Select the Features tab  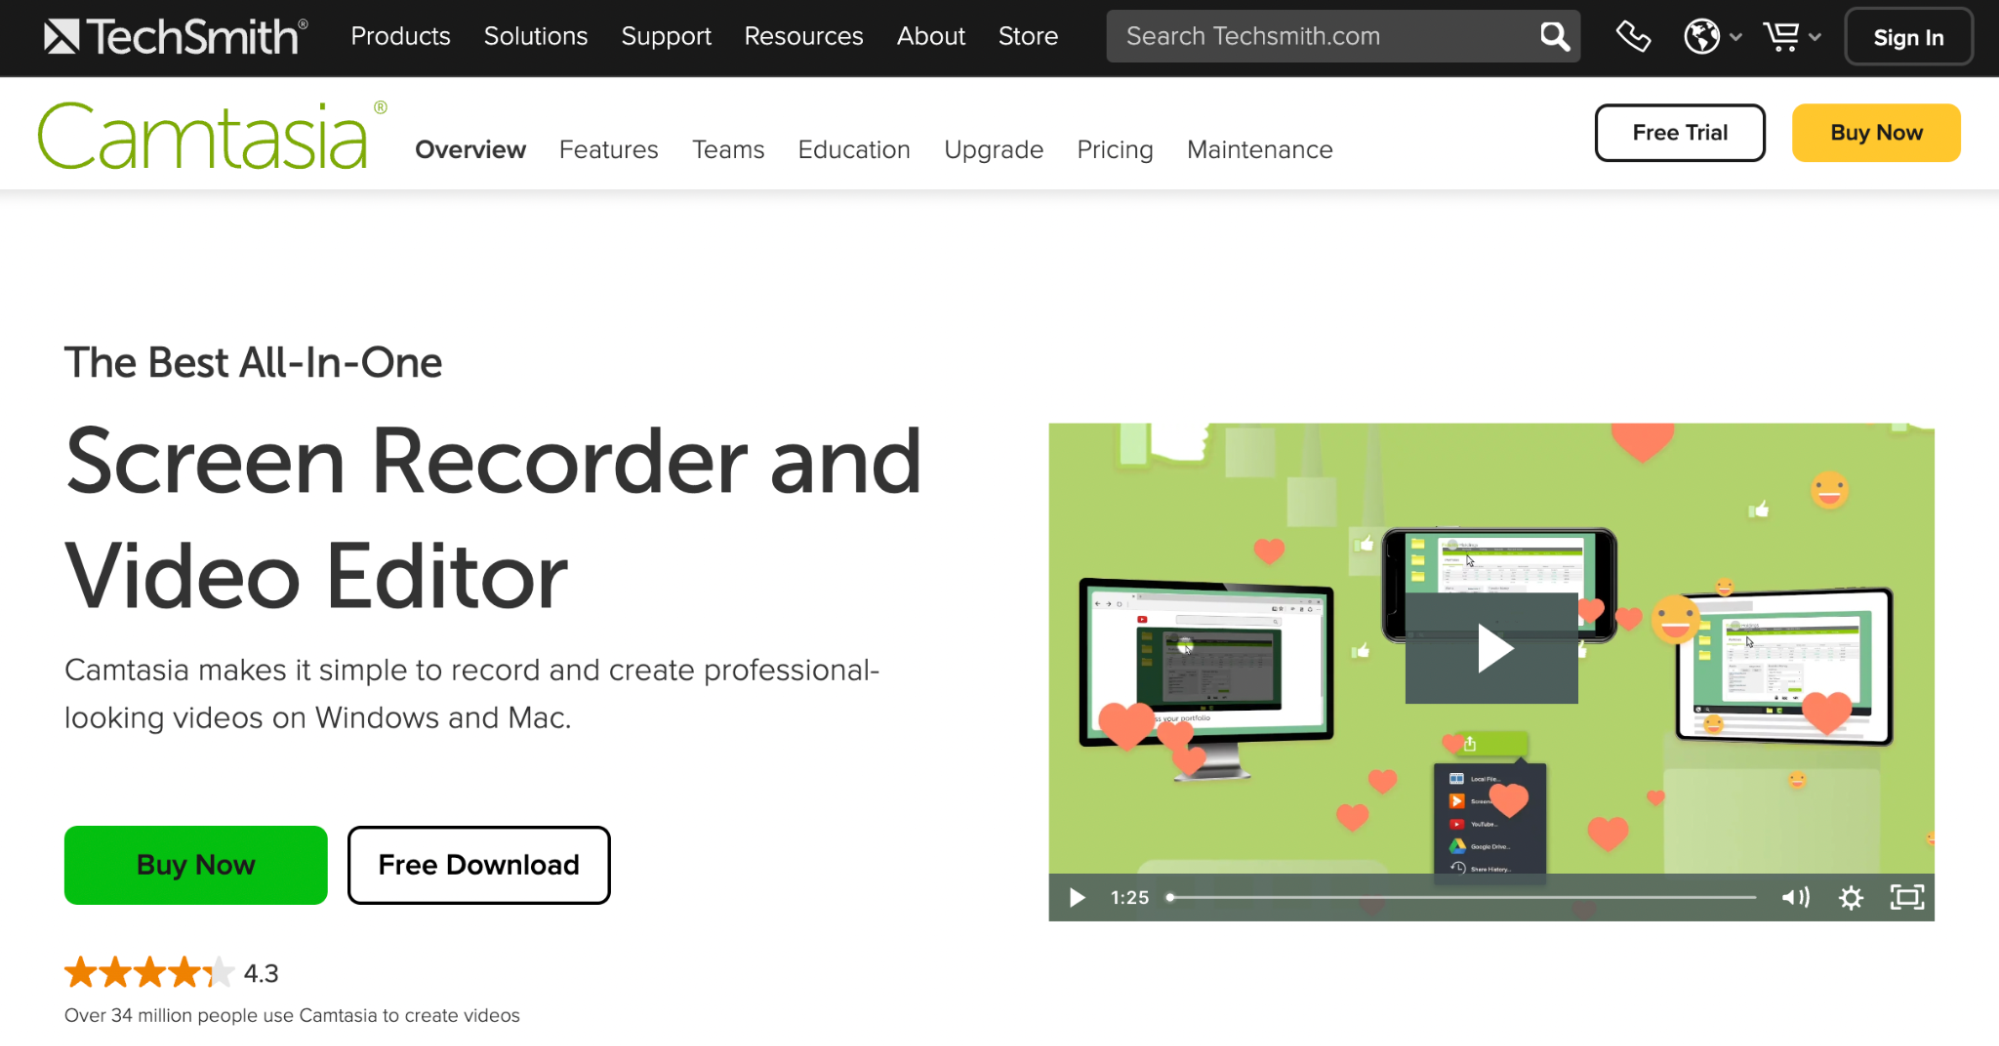pyautogui.click(x=608, y=149)
